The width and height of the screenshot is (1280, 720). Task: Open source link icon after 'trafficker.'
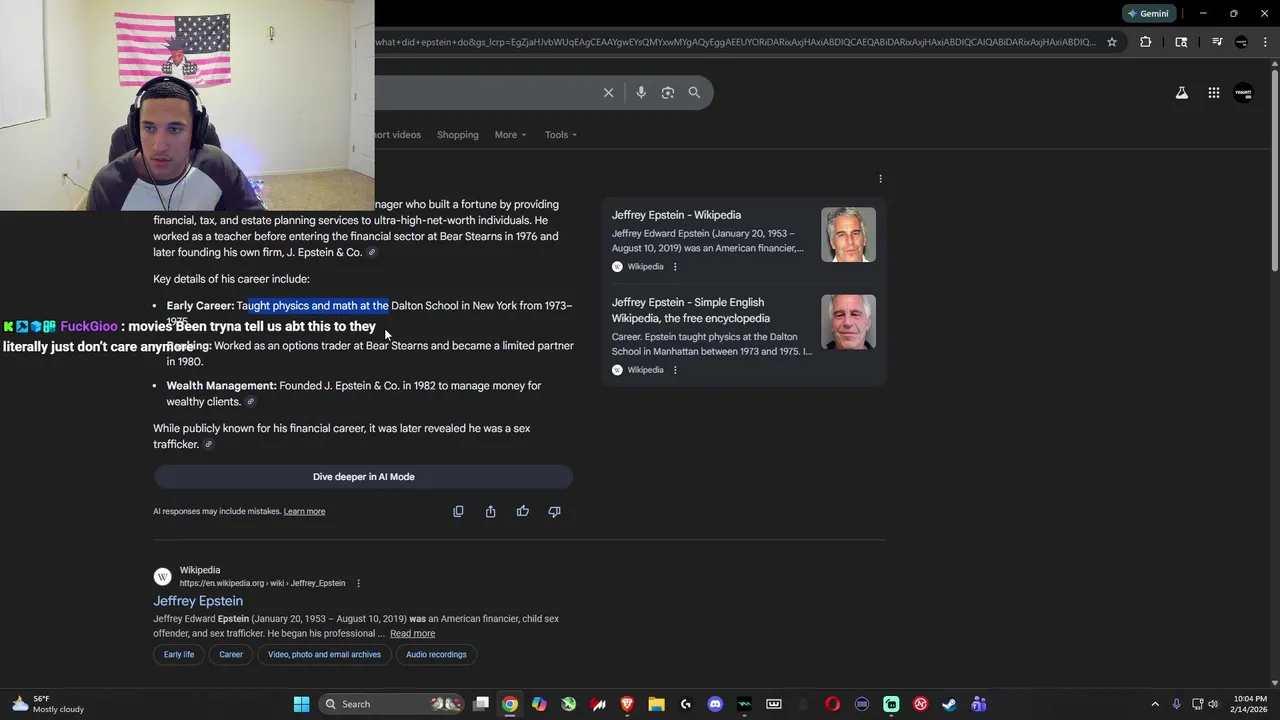(x=208, y=445)
